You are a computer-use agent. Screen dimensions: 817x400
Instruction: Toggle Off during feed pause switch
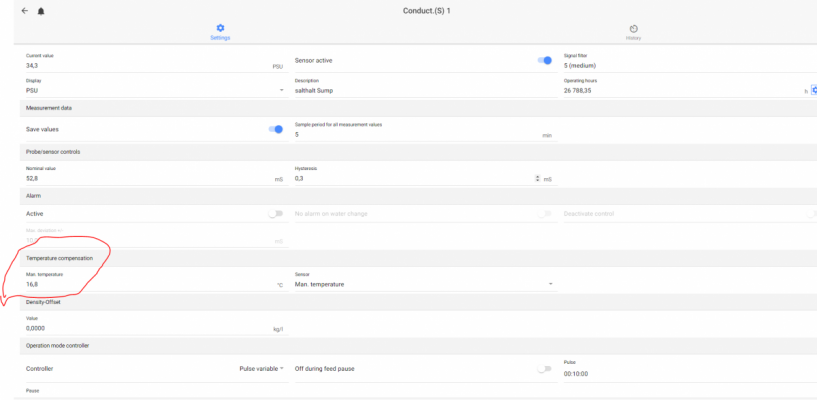(544, 369)
